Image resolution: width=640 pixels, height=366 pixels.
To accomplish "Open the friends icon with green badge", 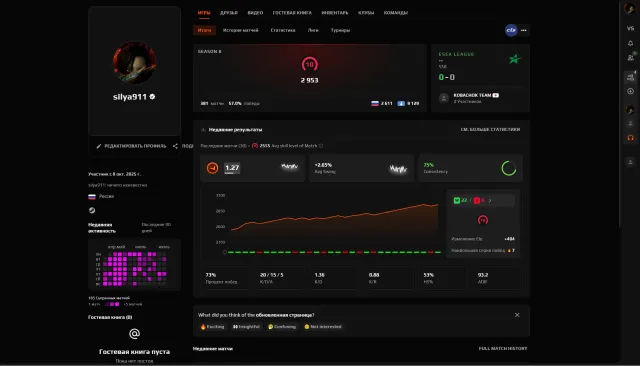I will pyautogui.click(x=631, y=57).
